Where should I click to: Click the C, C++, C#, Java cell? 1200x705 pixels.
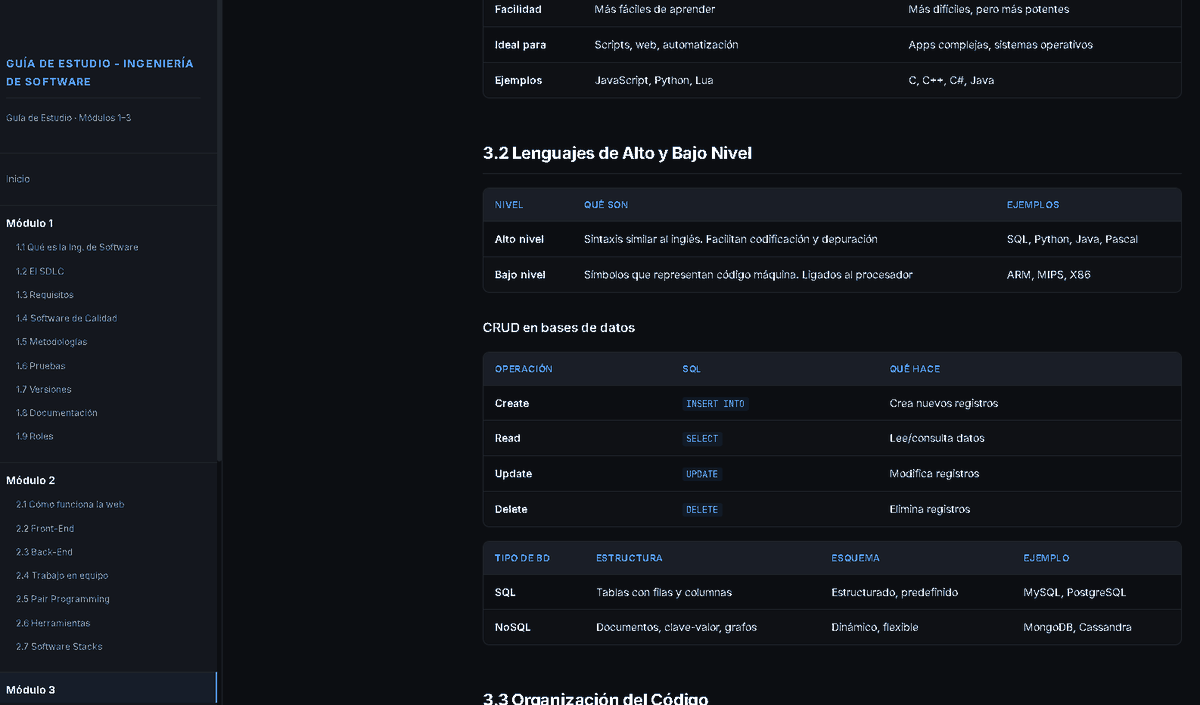tap(951, 81)
